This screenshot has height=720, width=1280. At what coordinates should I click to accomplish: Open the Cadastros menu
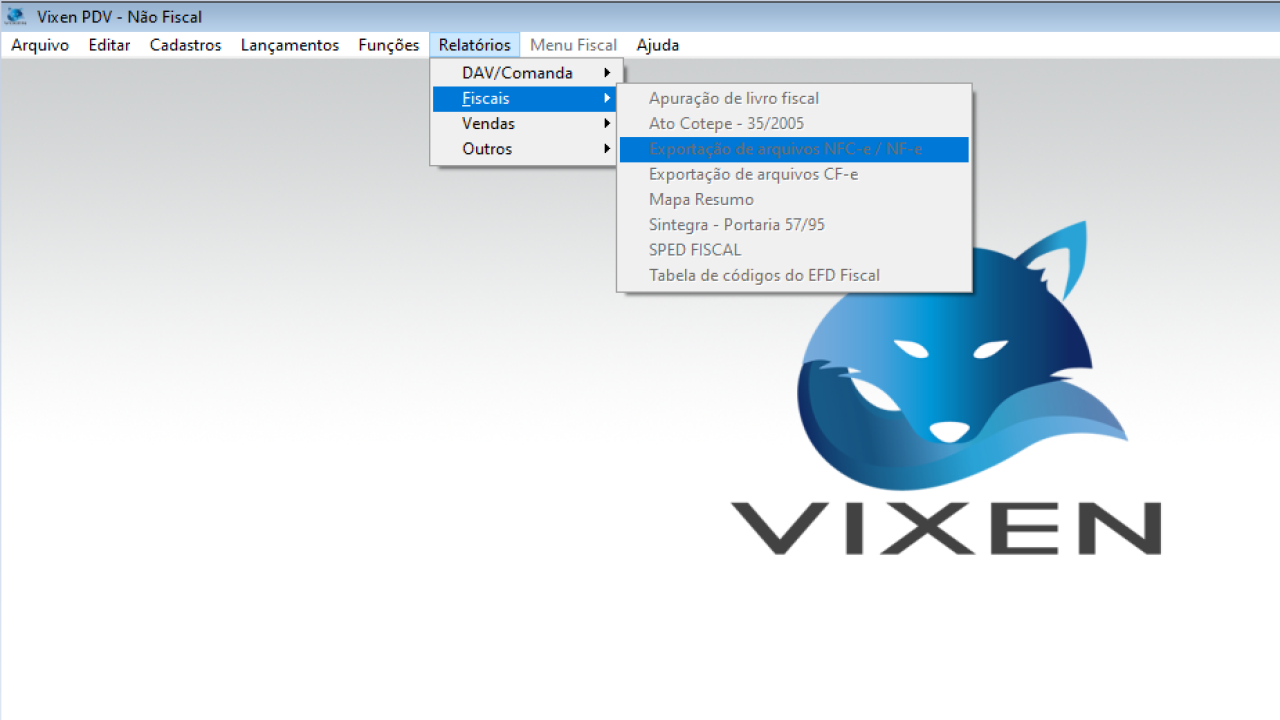[185, 45]
